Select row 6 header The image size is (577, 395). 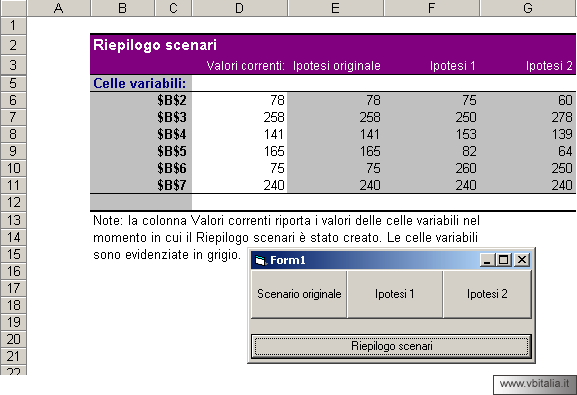tap(13, 100)
